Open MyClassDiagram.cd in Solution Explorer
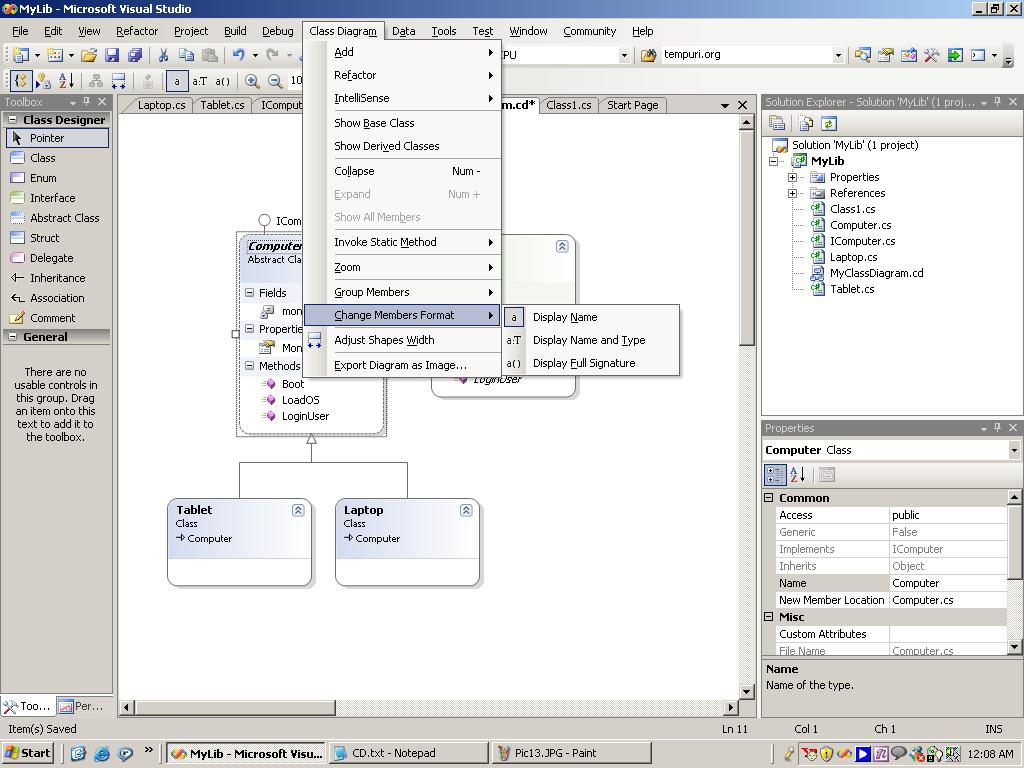 876,273
